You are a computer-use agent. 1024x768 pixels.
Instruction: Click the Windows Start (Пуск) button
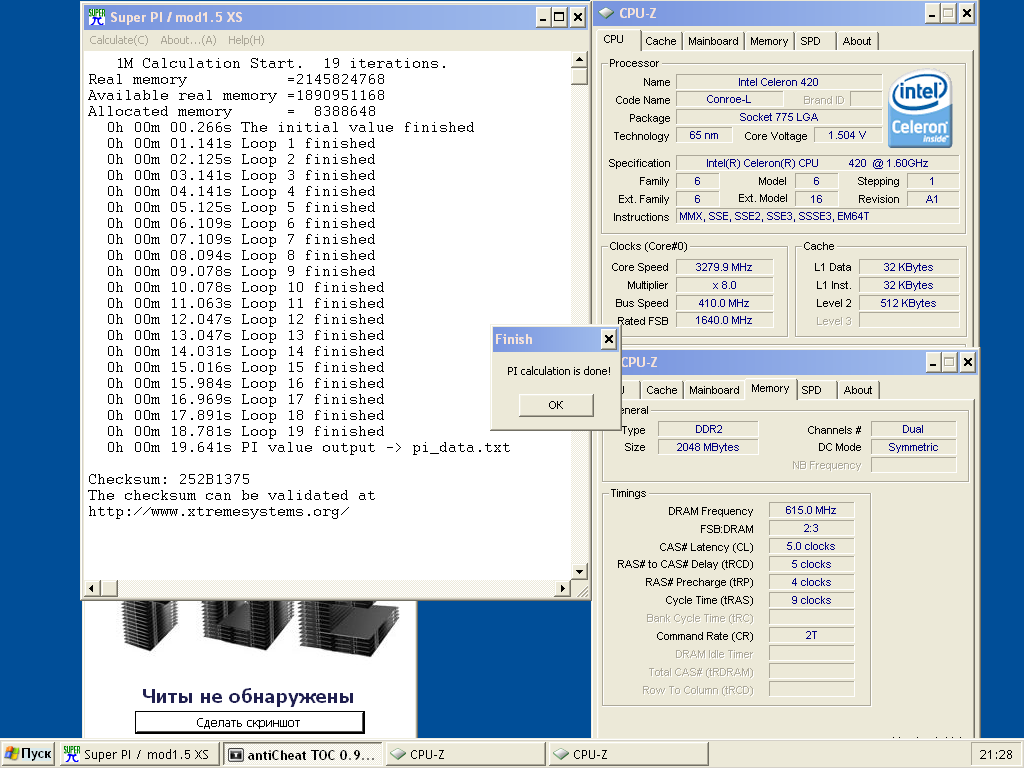point(27,754)
